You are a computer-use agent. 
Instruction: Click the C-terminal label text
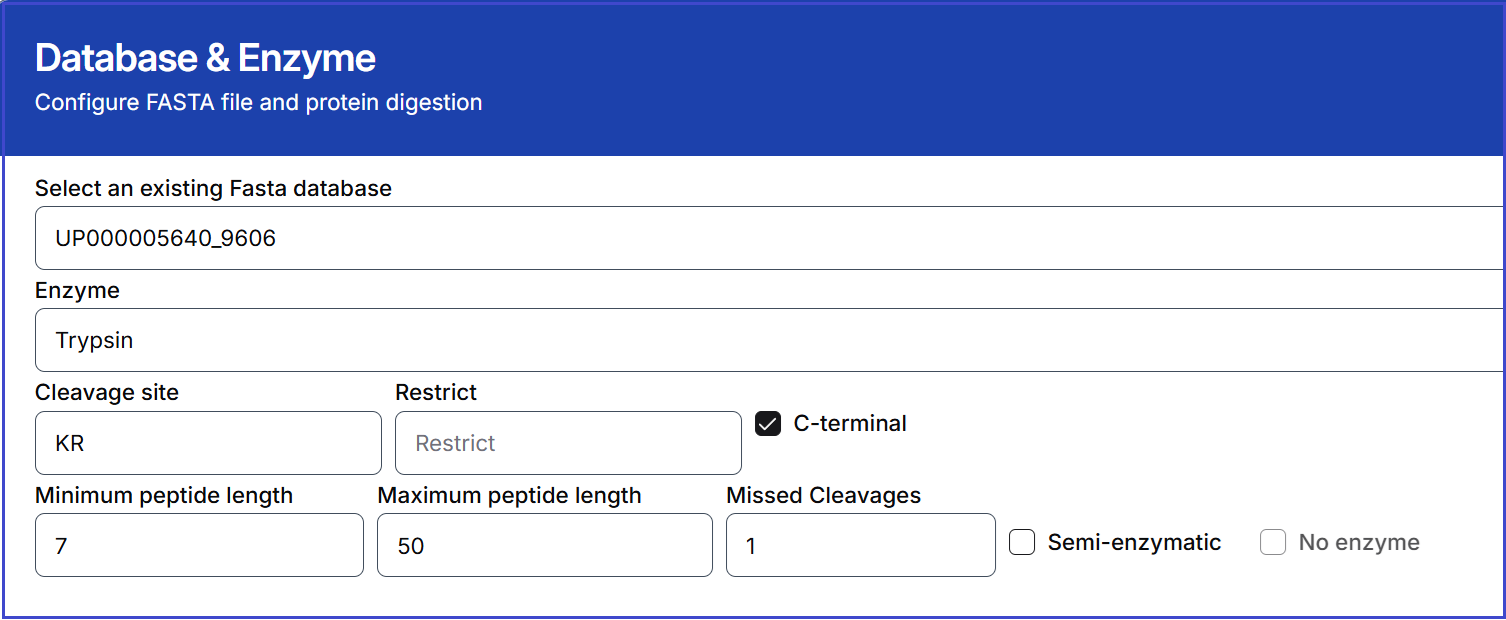pyautogui.click(x=850, y=424)
